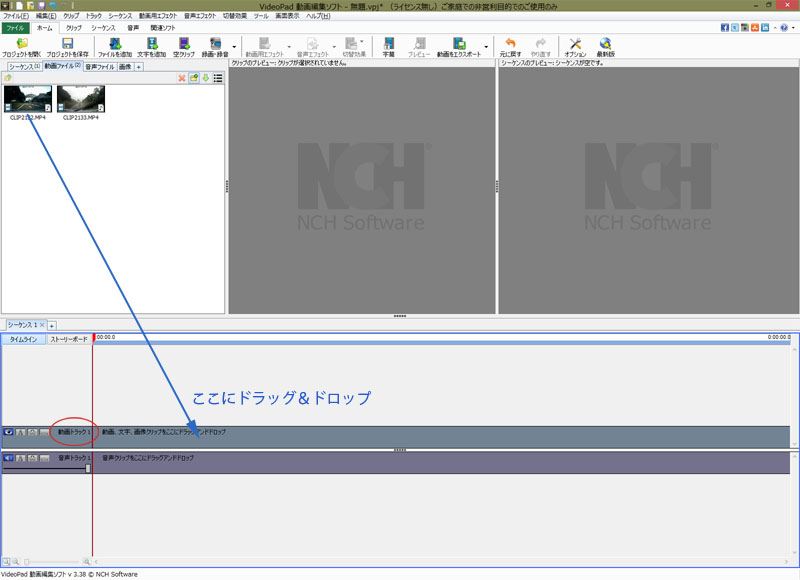Open the 動画ファイル bin tab
Viewport: 800px width, 580px height.
tap(62, 66)
